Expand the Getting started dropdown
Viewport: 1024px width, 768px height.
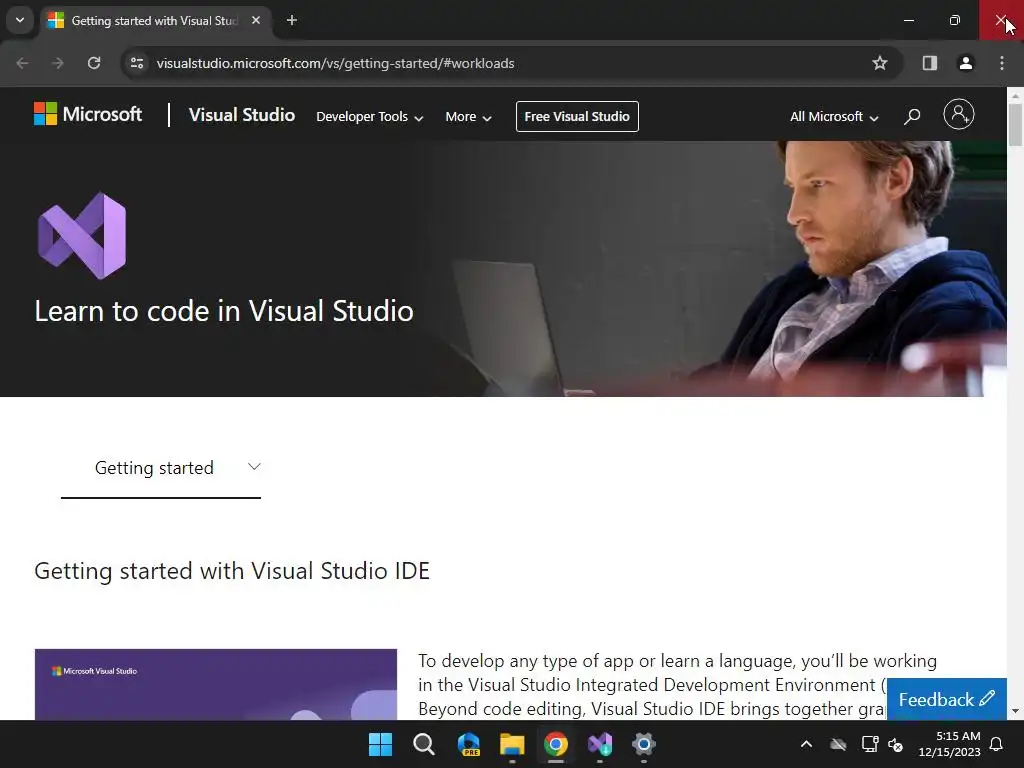click(161, 468)
